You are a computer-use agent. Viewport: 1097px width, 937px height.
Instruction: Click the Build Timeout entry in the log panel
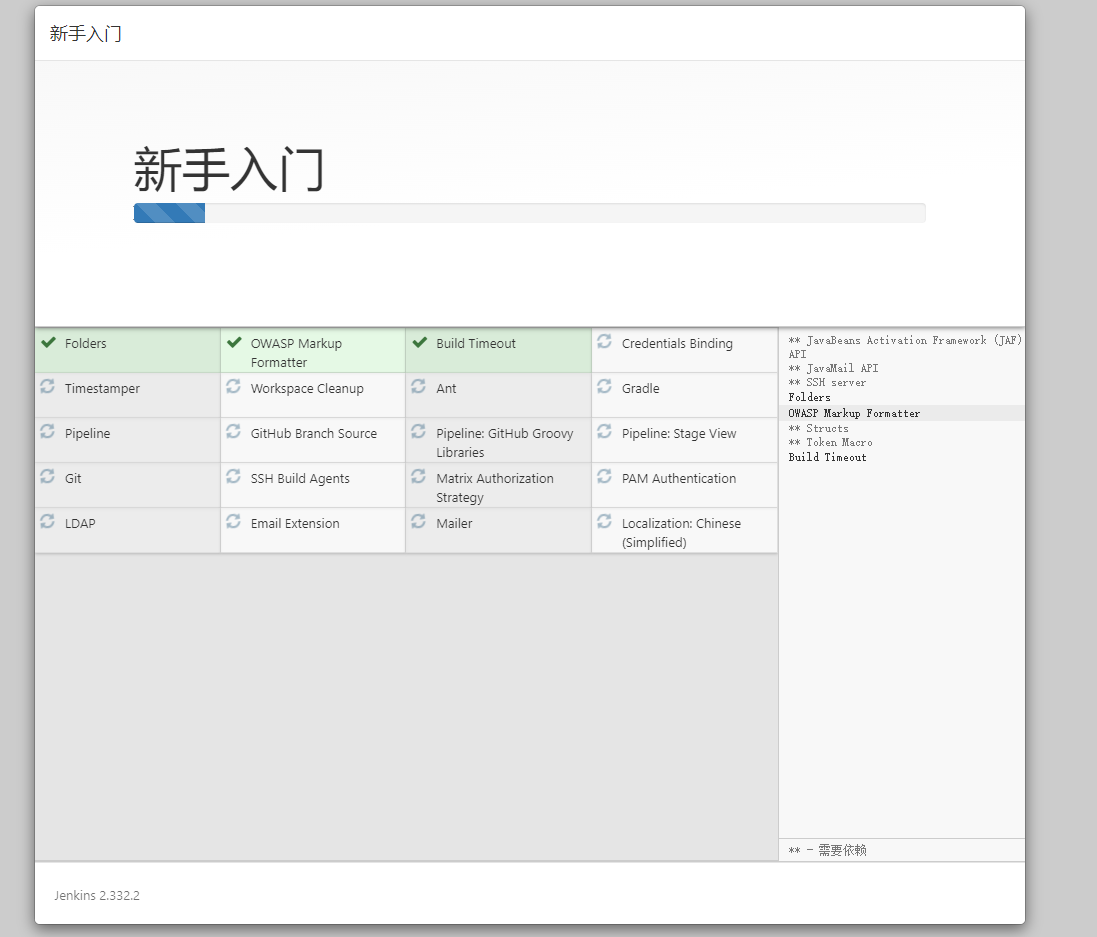coord(827,457)
